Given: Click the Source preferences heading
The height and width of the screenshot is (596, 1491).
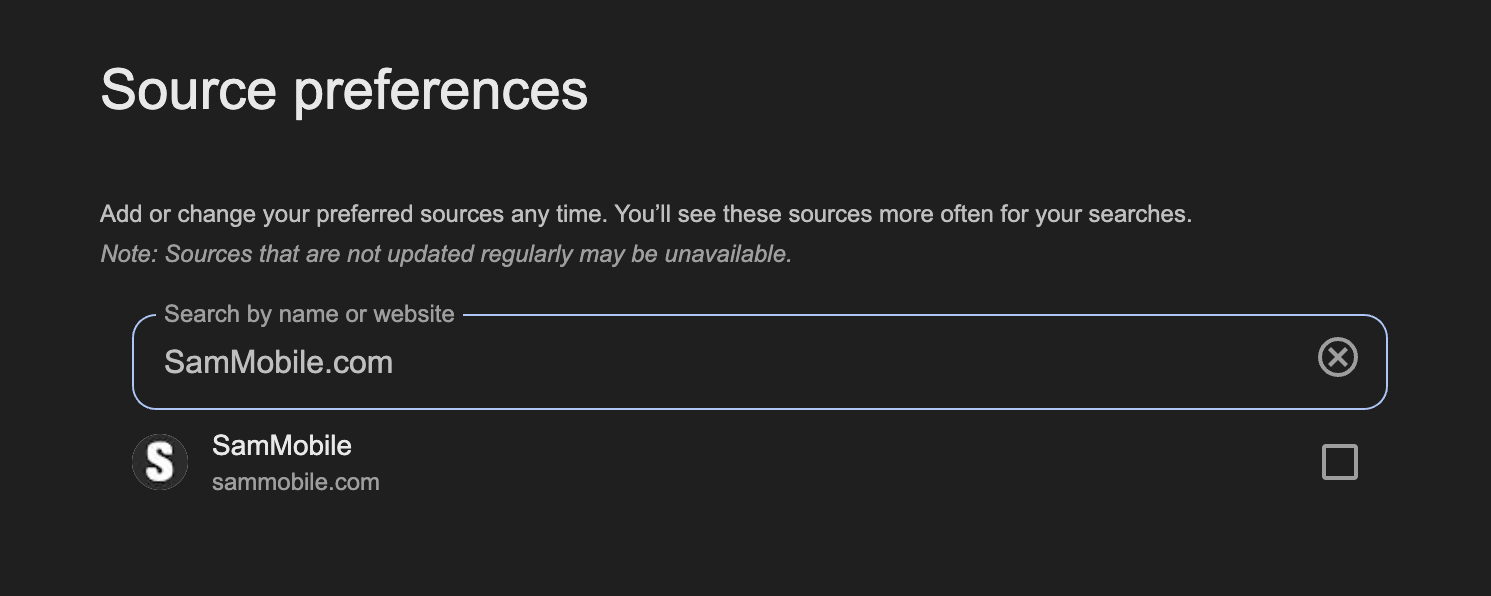Looking at the screenshot, I should click(x=344, y=90).
